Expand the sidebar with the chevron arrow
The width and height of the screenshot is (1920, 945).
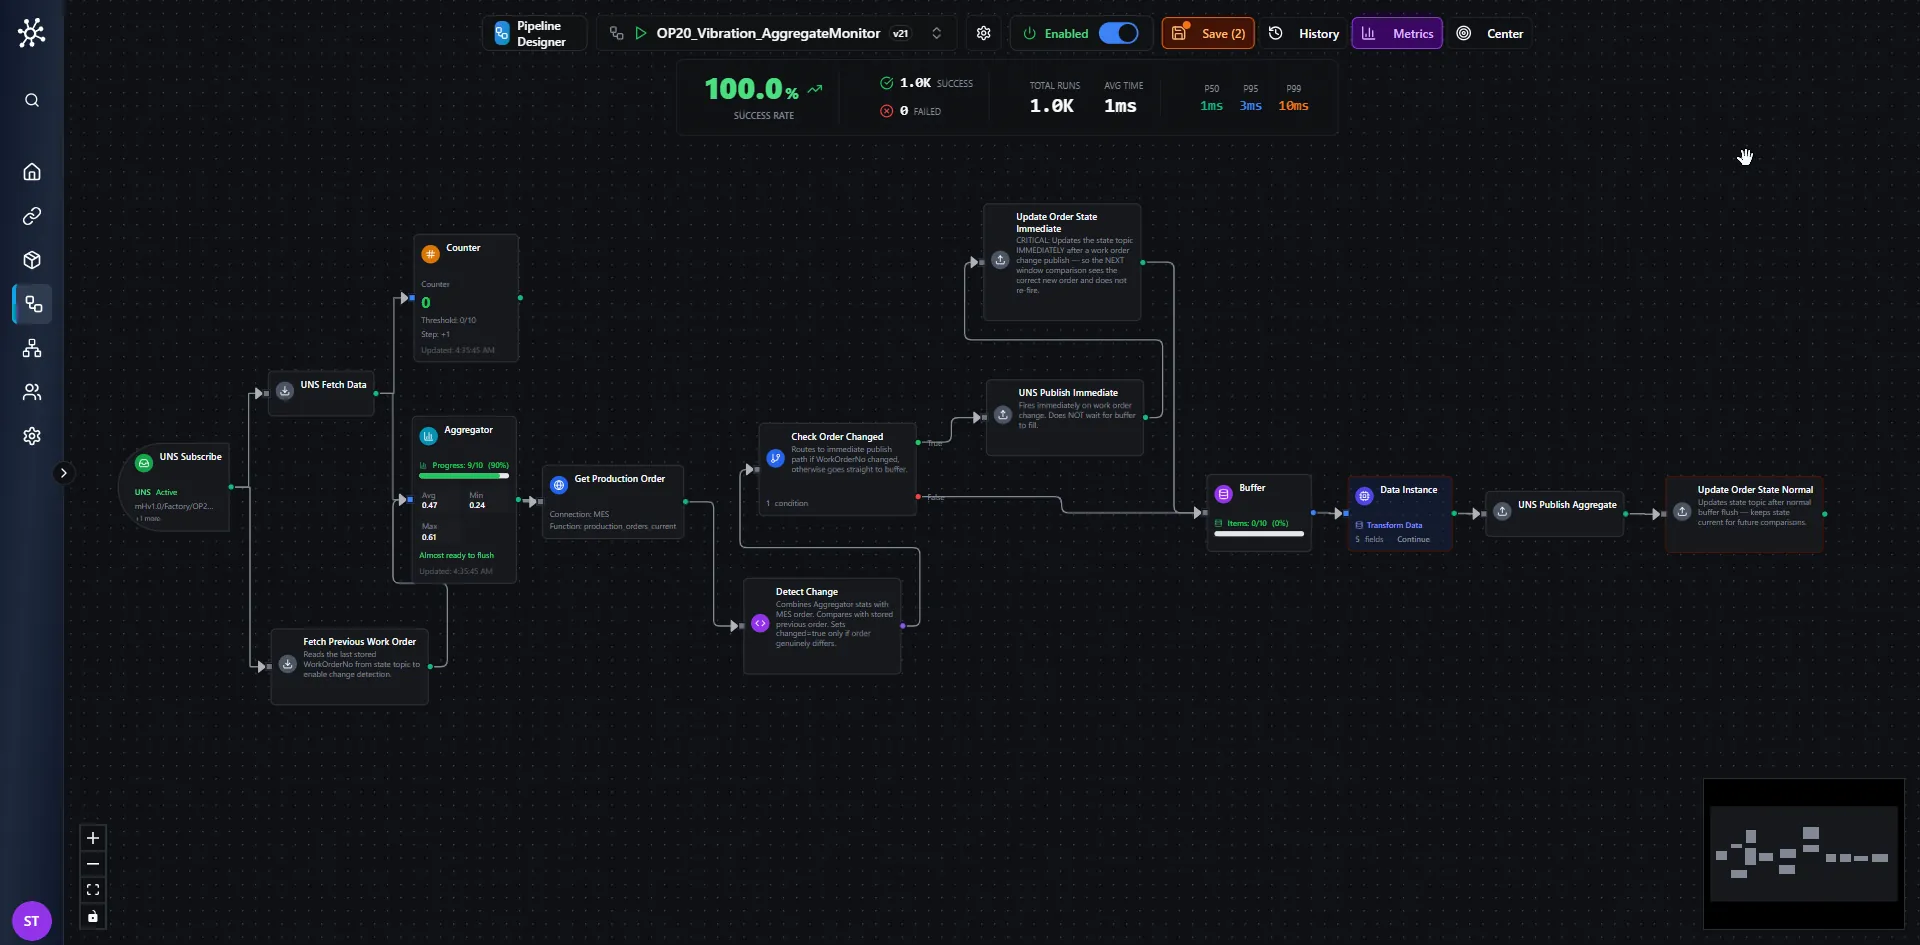[x=63, y=473]
